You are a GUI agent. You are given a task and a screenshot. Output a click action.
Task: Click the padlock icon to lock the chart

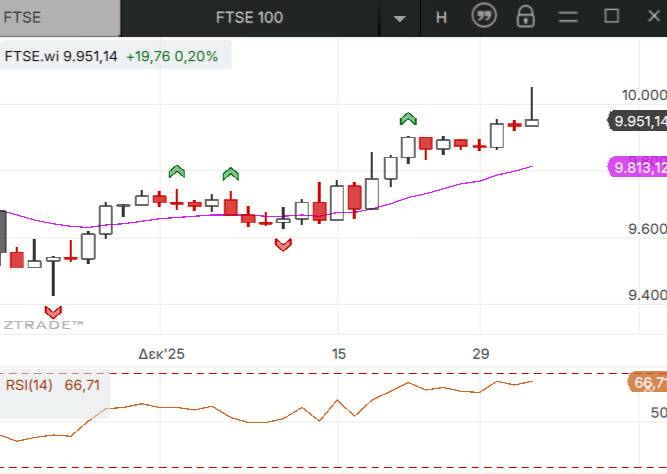[525, 17]
